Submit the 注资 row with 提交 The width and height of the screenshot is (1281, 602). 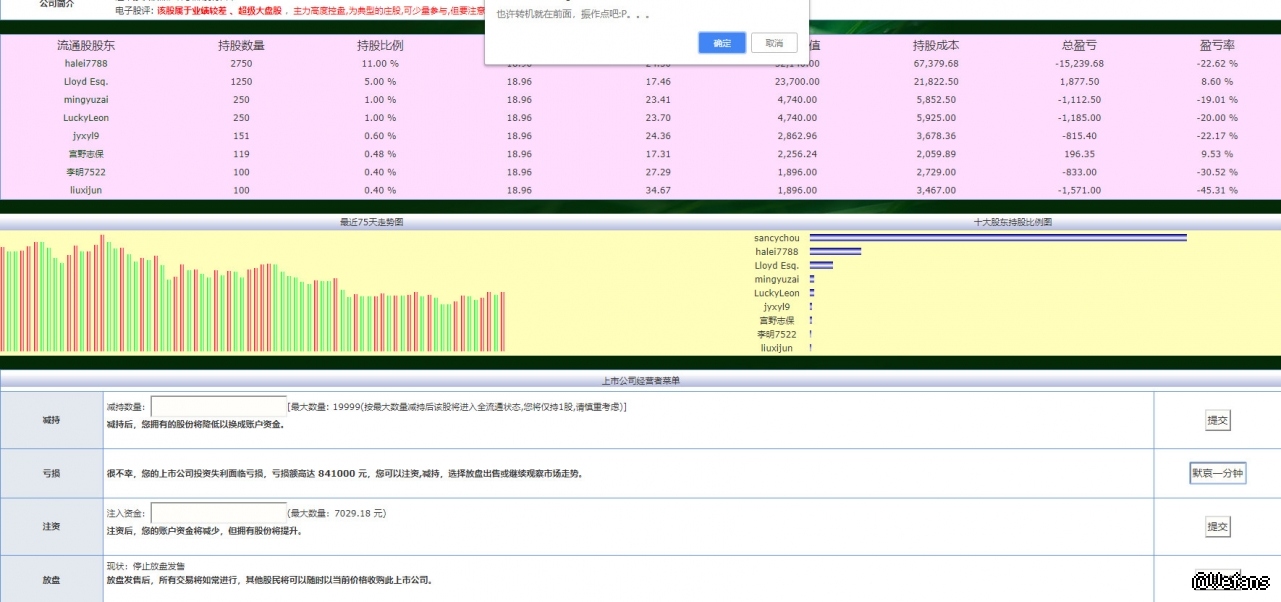pos(1217,527)
